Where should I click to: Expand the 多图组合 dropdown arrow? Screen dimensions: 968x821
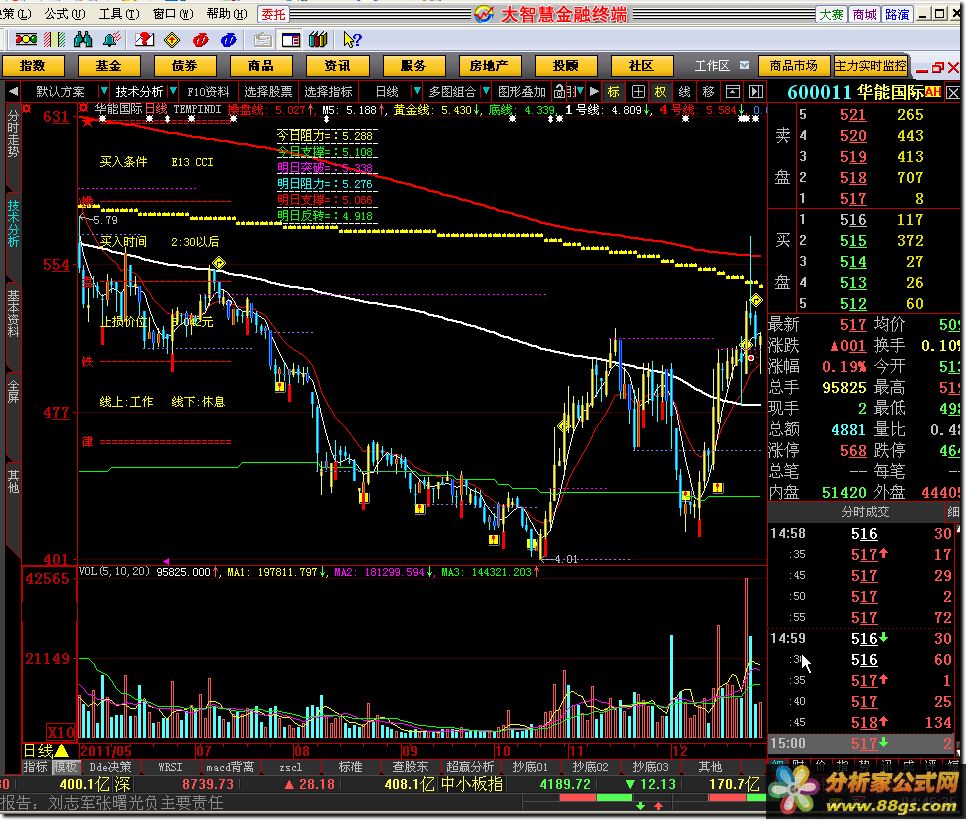point(486,92)
